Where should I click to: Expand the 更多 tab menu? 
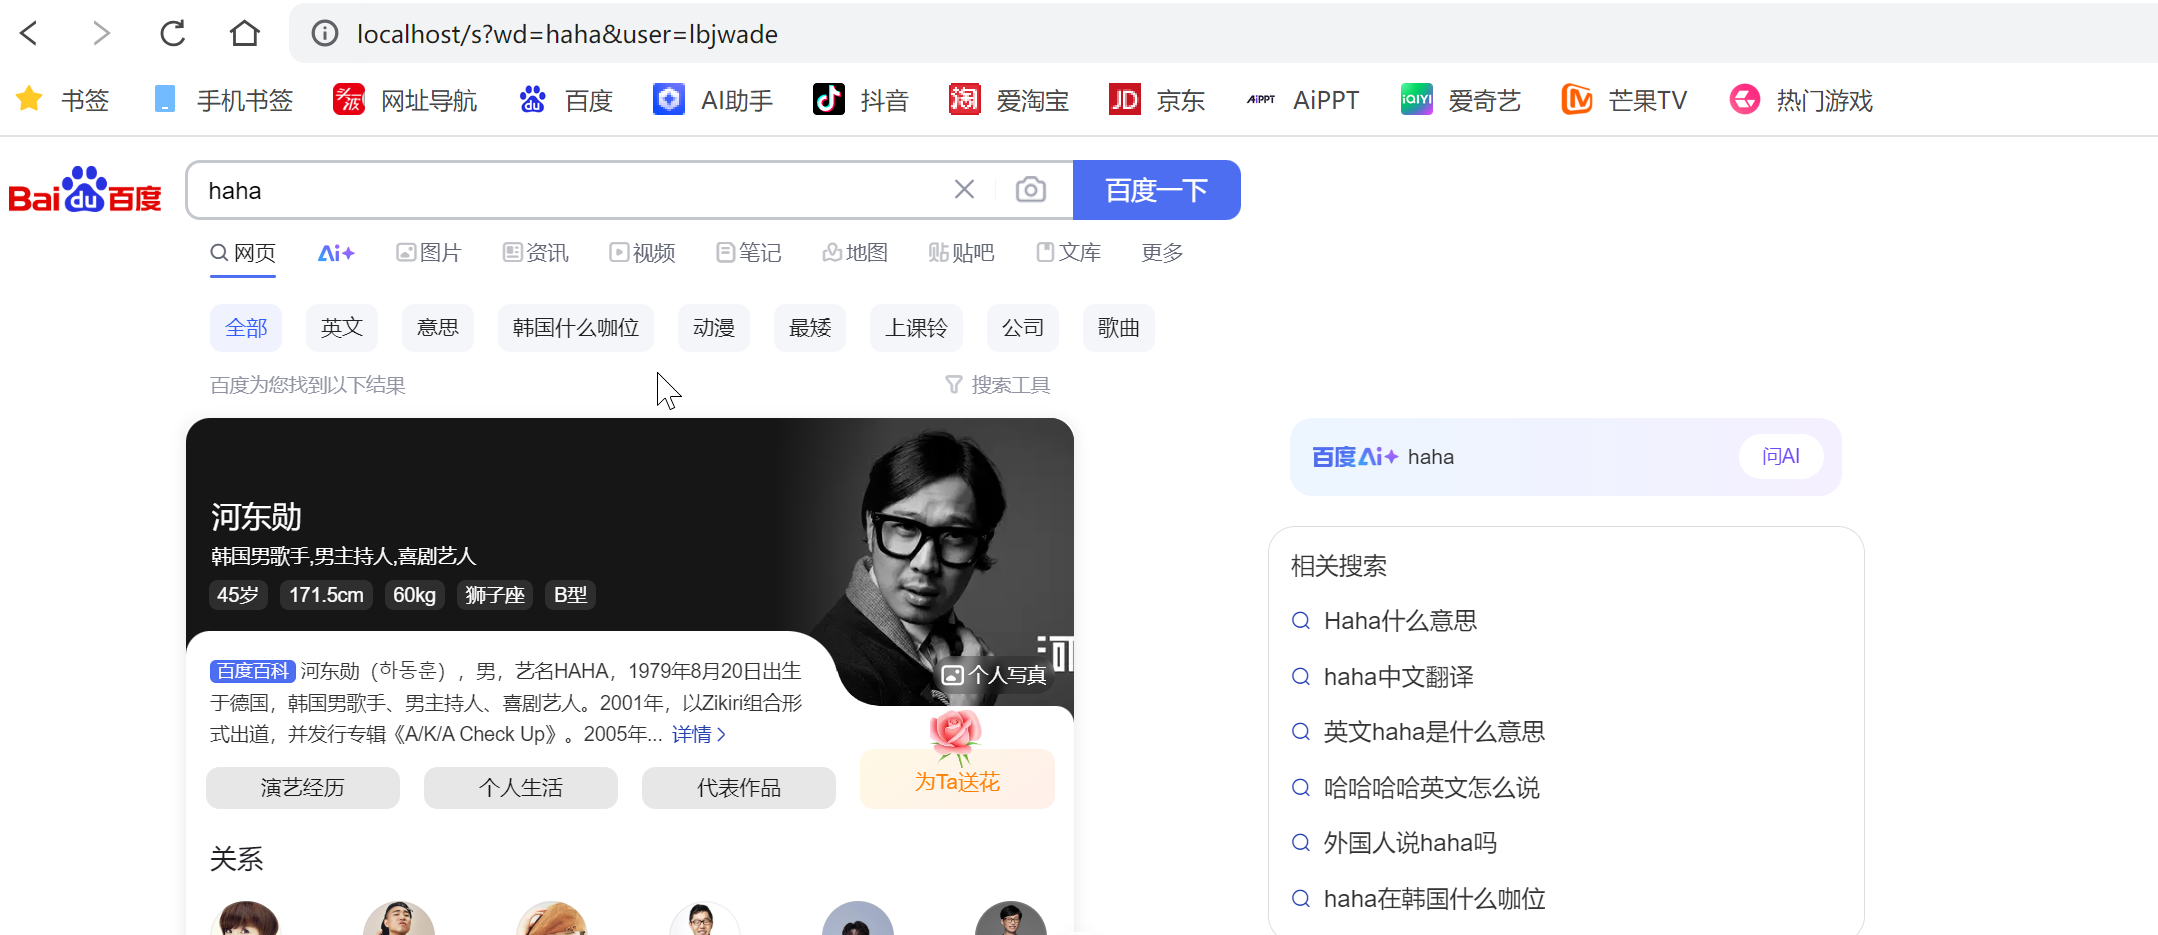[x=1163, y=253]
